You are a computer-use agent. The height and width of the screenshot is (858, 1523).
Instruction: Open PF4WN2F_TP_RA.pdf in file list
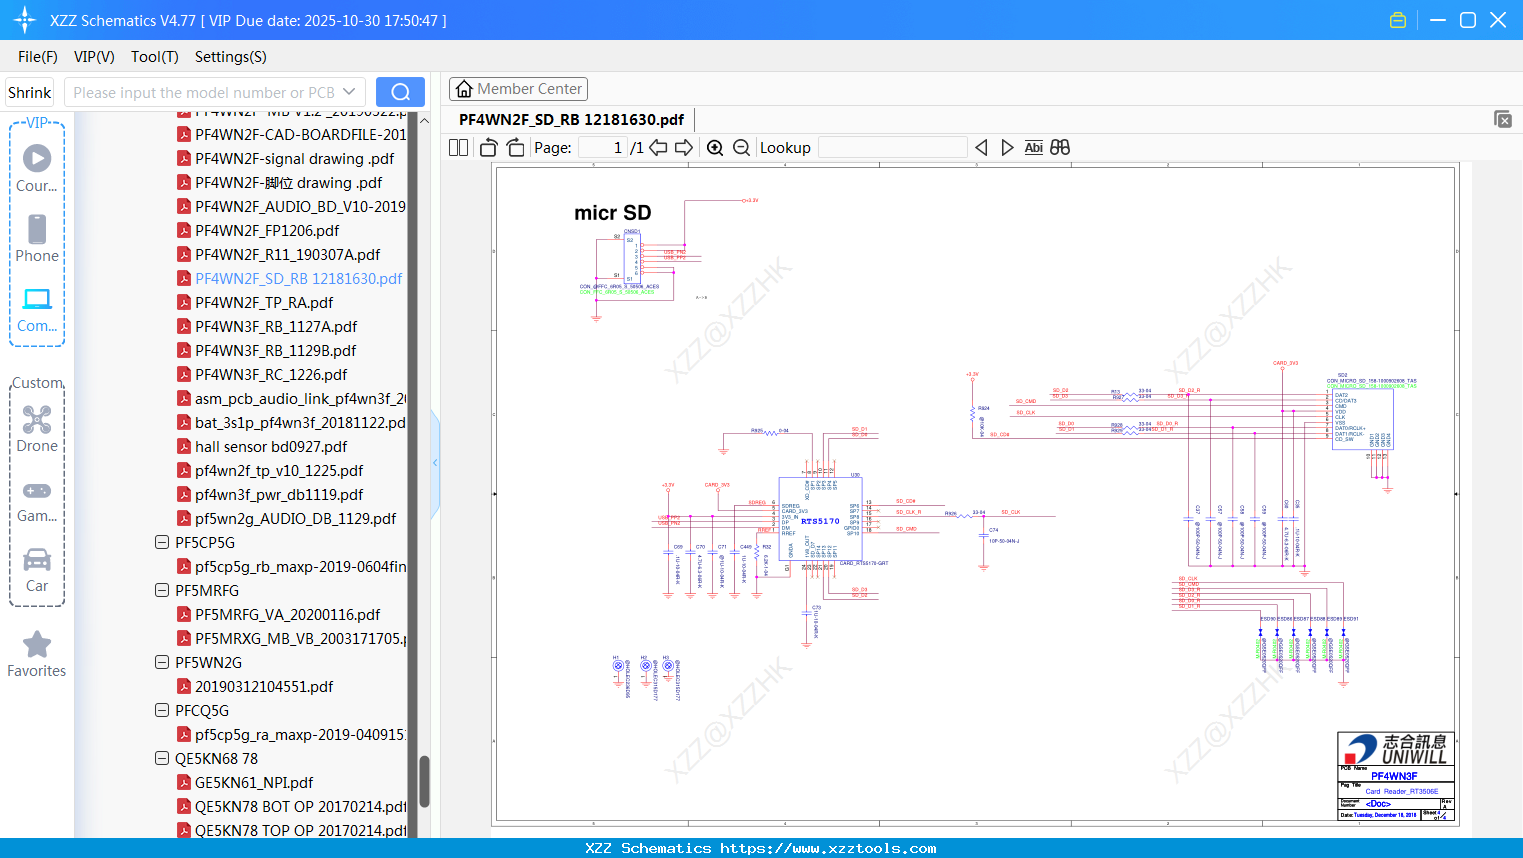click(264, 302)
